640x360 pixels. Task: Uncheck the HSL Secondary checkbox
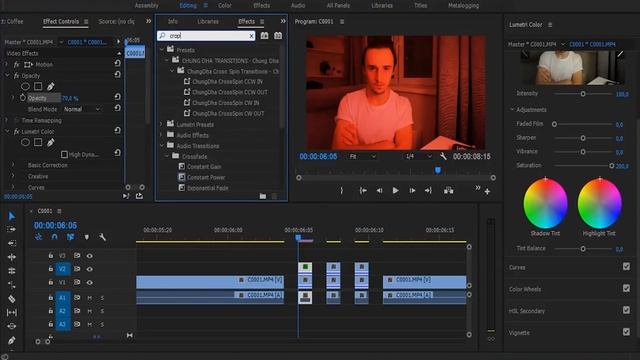tap(626, 310)
